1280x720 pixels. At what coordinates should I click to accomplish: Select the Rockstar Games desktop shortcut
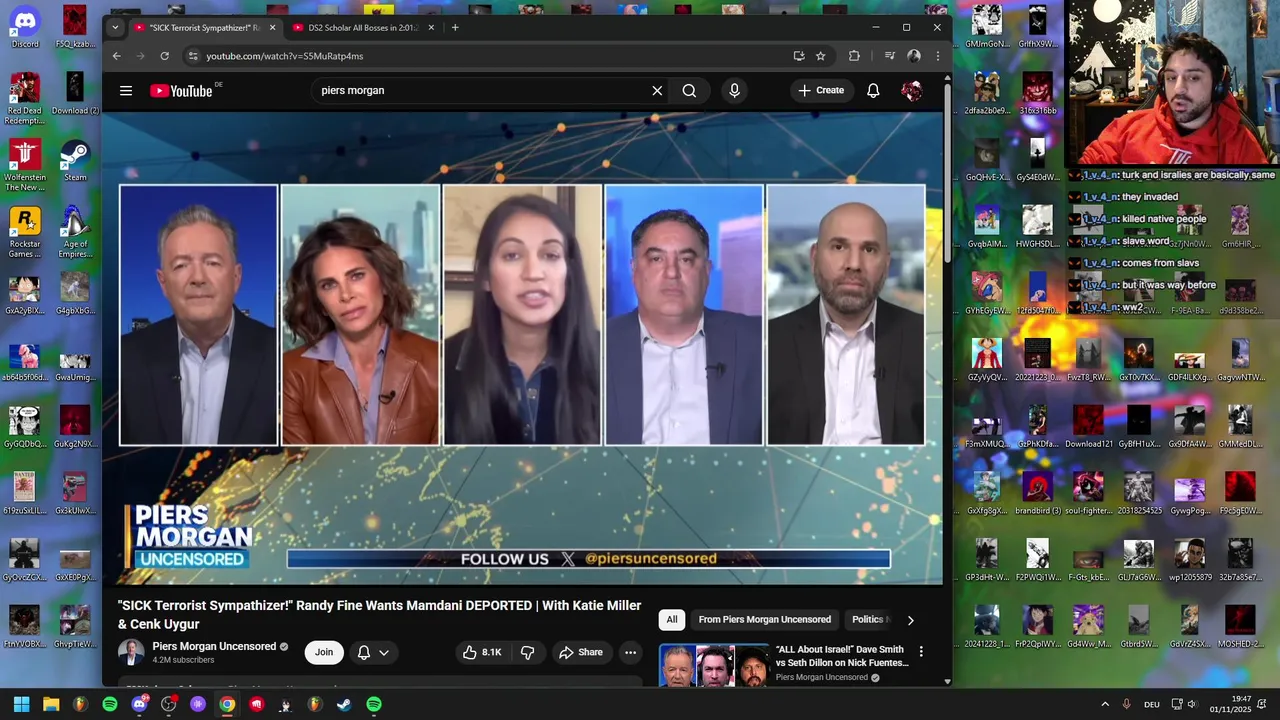[x=25, y=232]
